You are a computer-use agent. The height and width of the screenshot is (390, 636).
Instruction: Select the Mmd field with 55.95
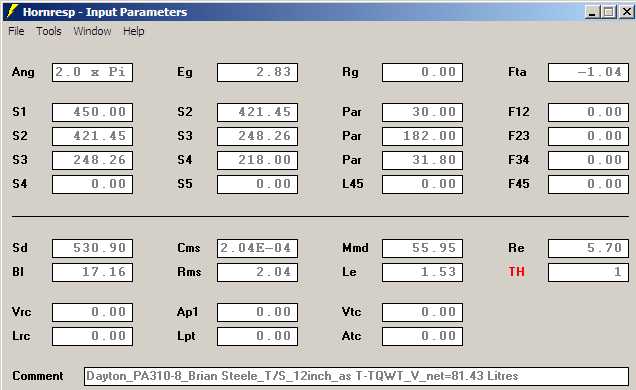tap(423, 248)
